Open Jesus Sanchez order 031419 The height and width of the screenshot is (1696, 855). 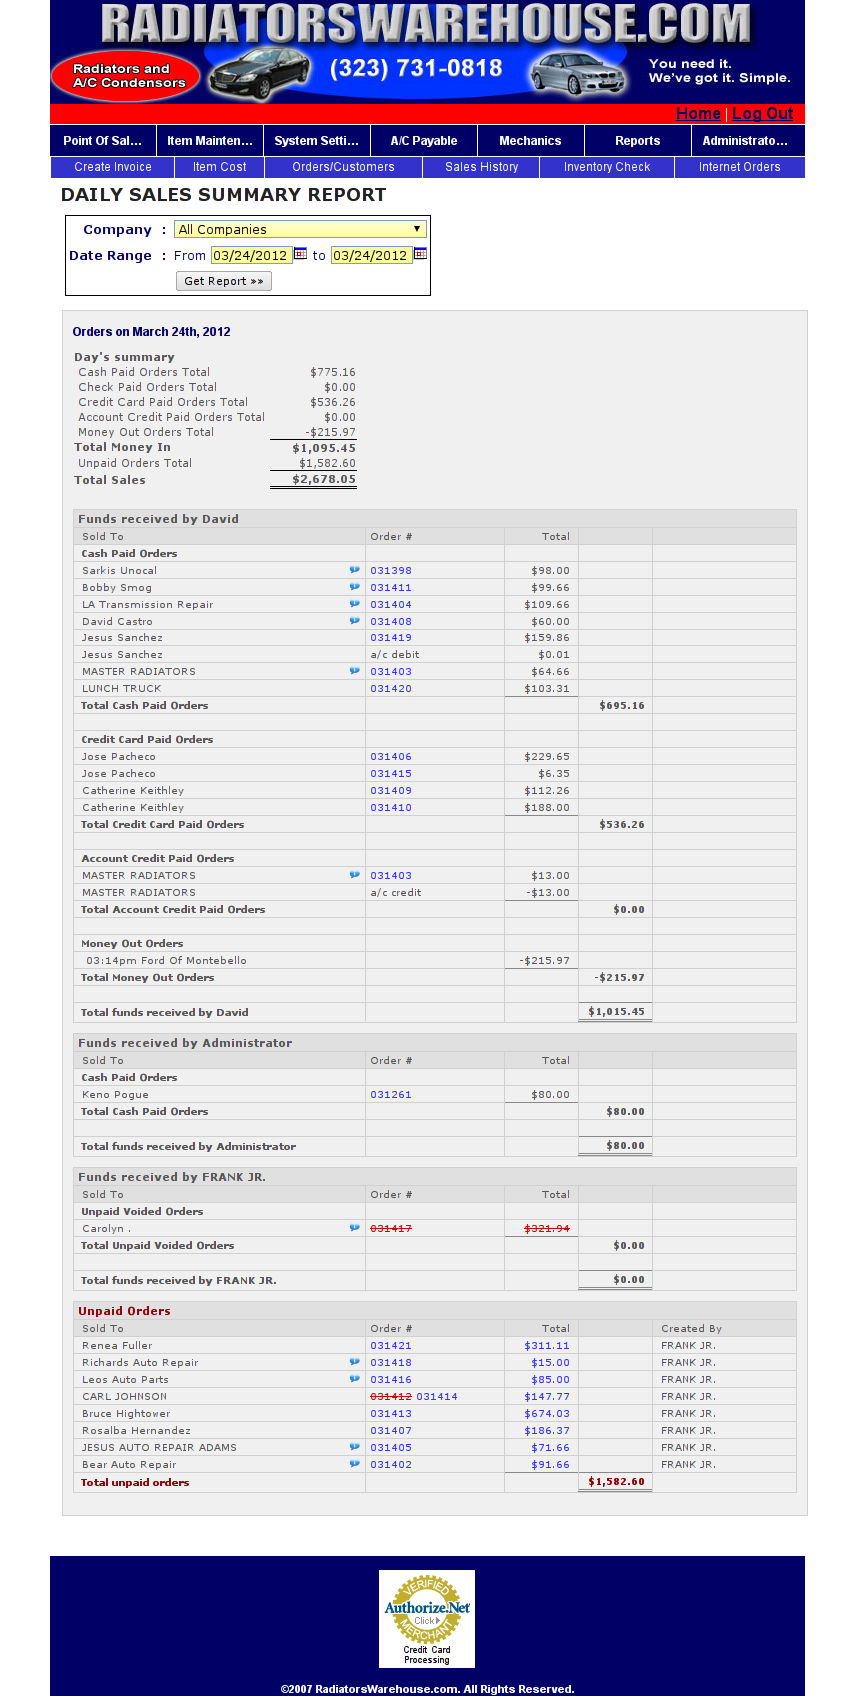(x=391, y=638)
